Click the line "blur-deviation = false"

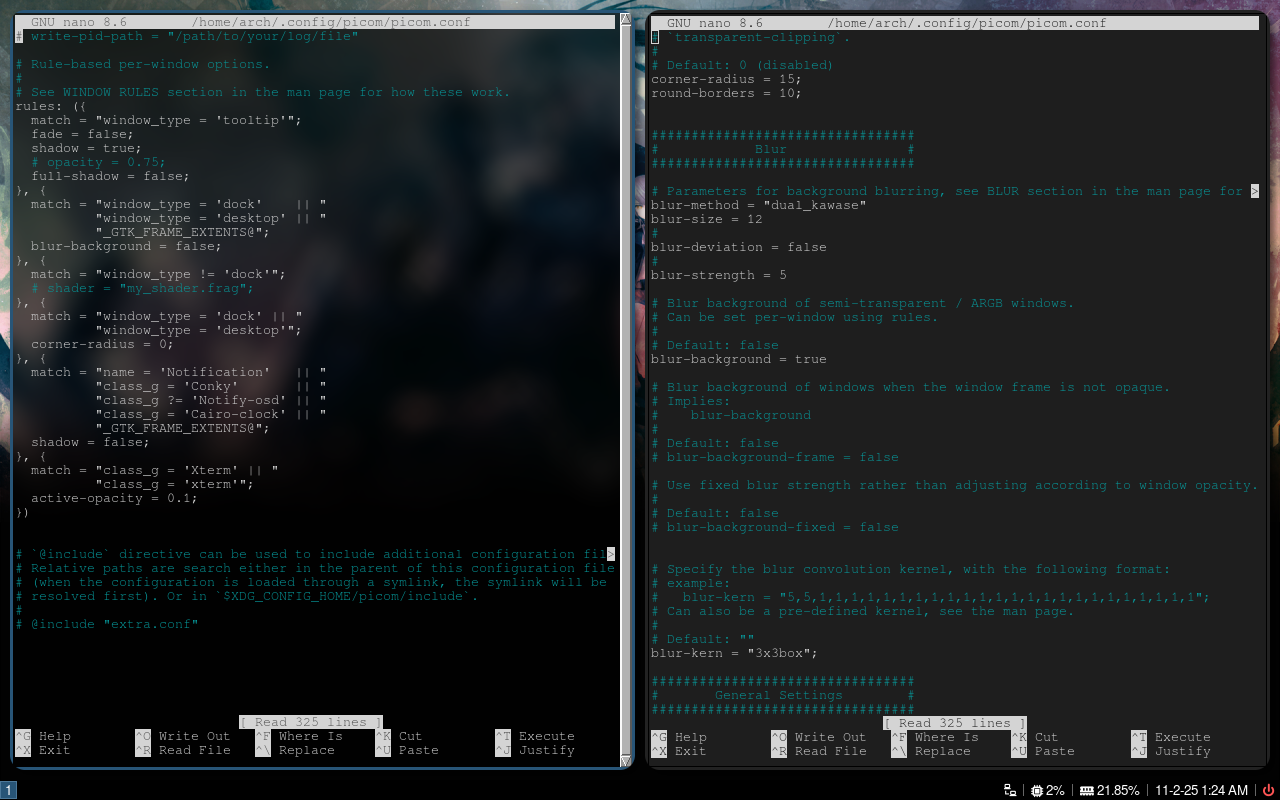click(739, 247)
